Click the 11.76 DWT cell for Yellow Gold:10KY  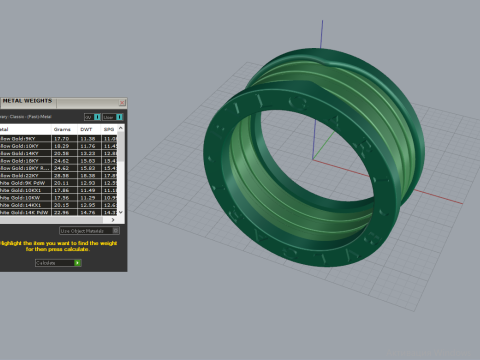[89, 146]
